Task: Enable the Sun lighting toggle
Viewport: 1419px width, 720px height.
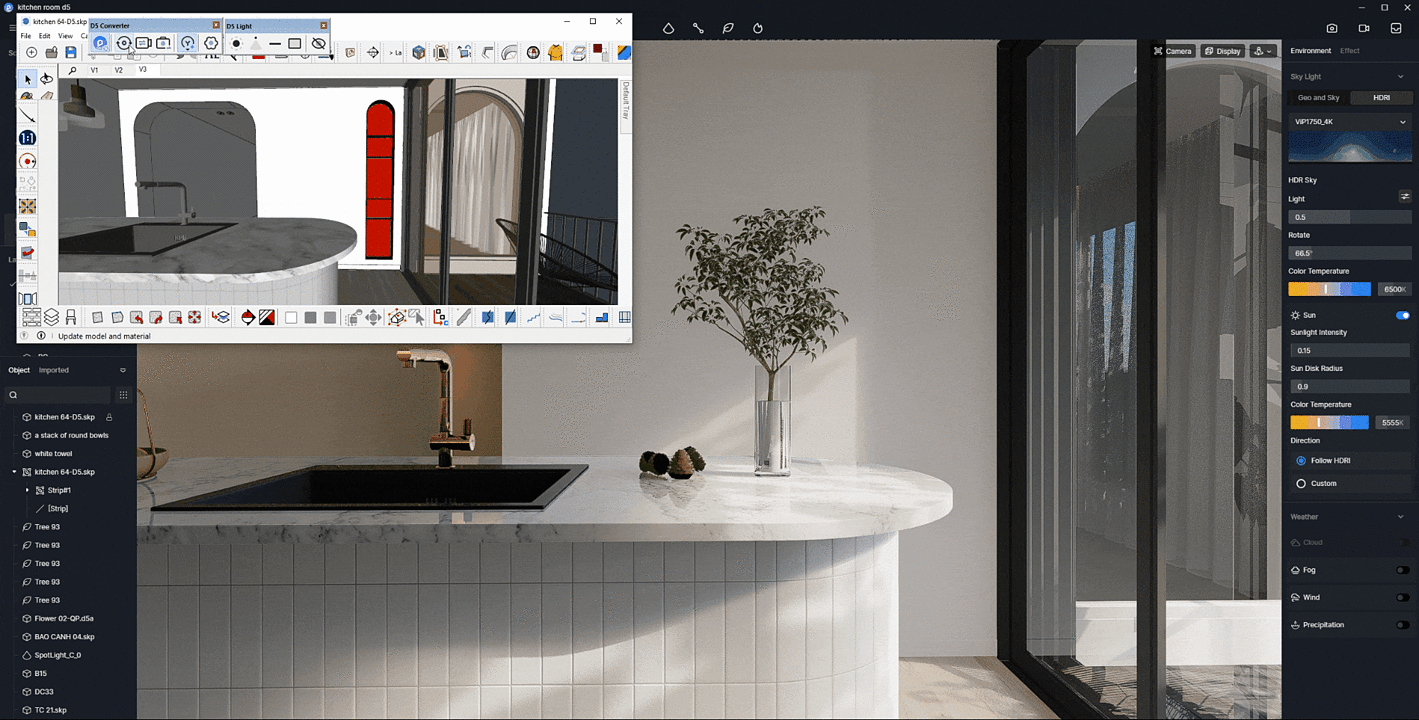Action: point(1404,314)
